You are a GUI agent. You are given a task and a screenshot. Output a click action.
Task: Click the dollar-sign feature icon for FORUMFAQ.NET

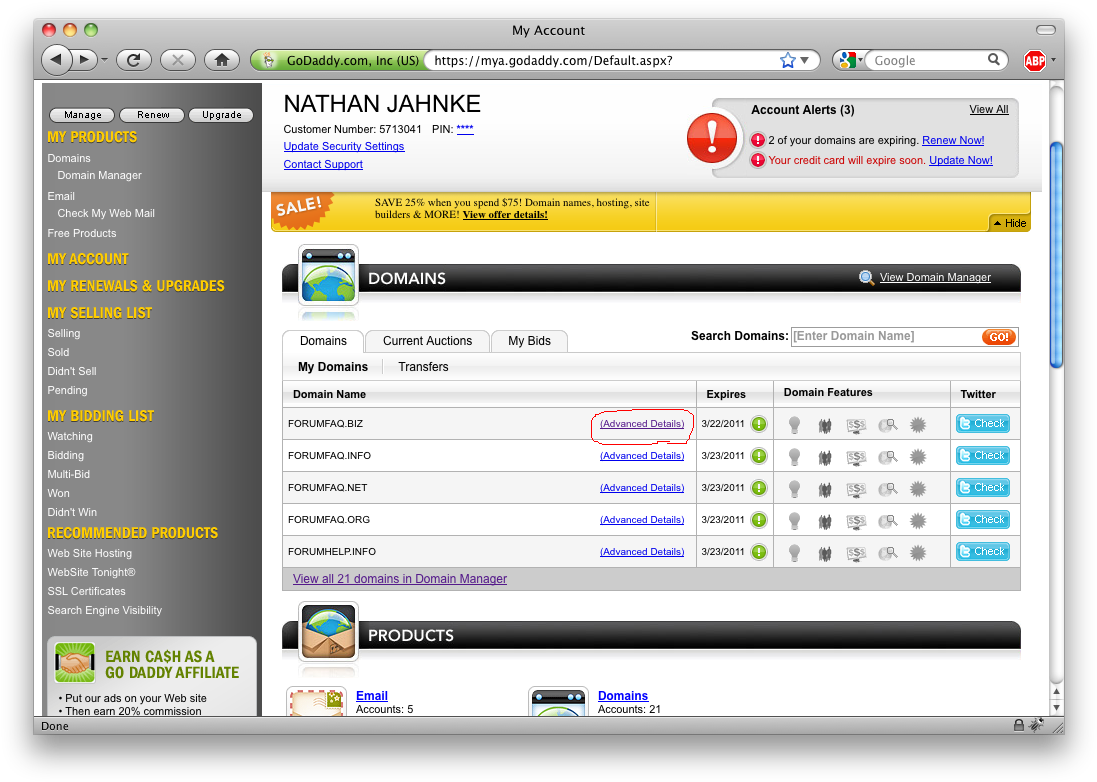[x=856, y=489]
